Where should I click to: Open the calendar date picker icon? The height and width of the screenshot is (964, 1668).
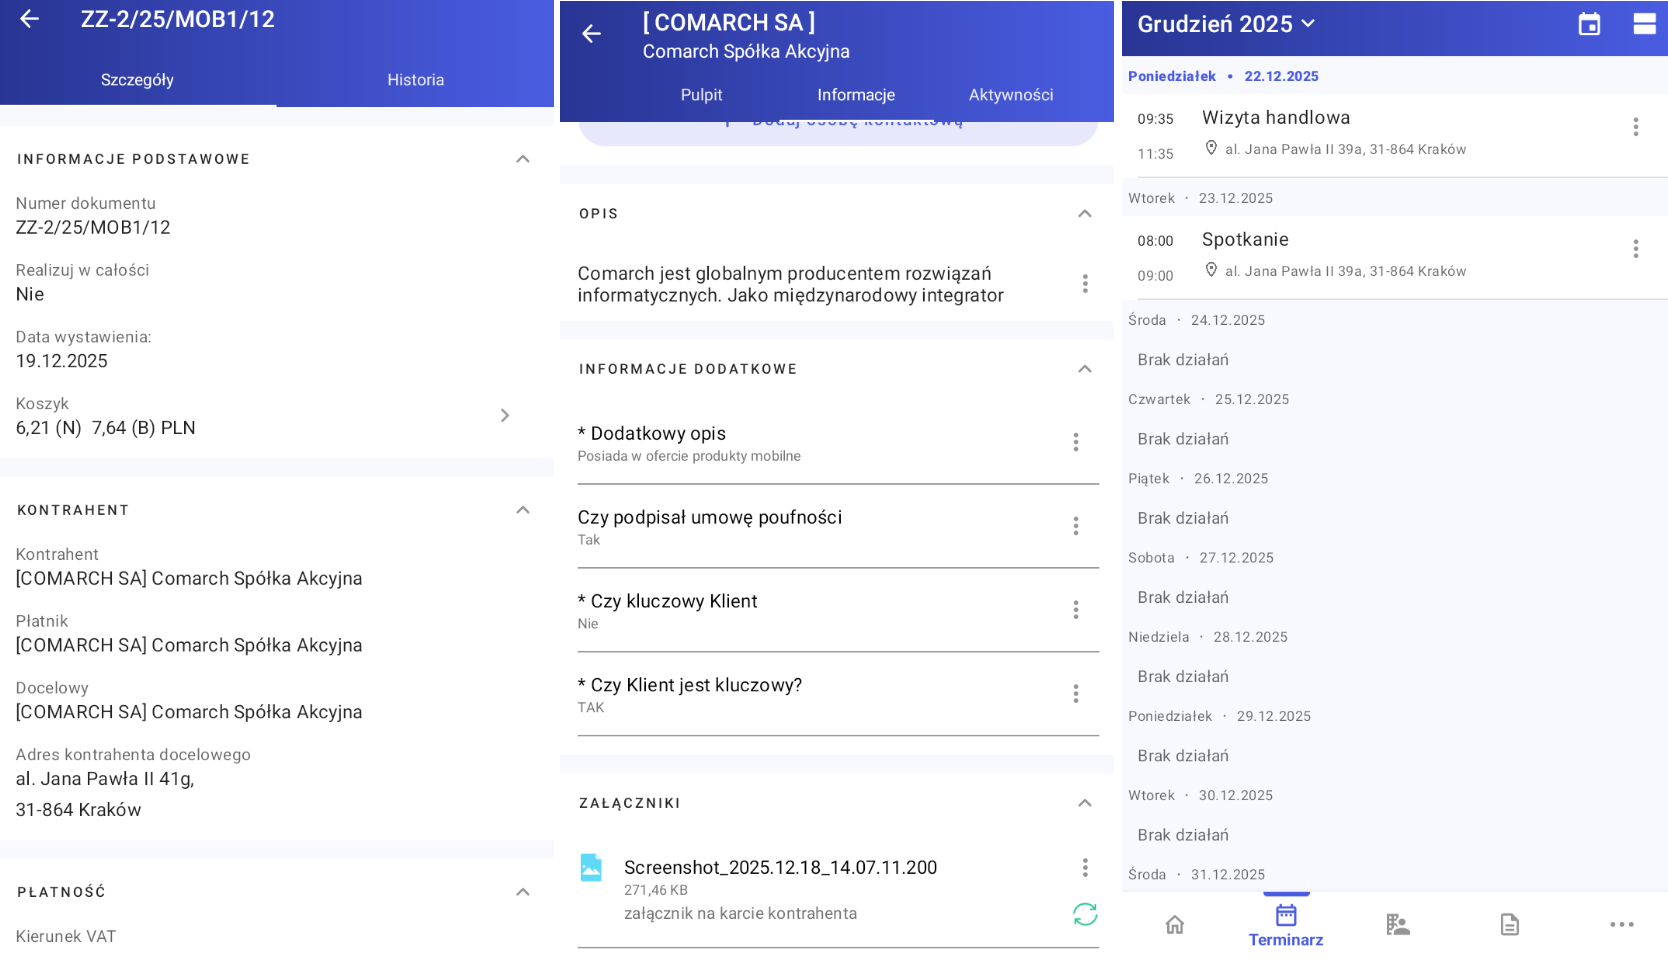(1588, 24)
